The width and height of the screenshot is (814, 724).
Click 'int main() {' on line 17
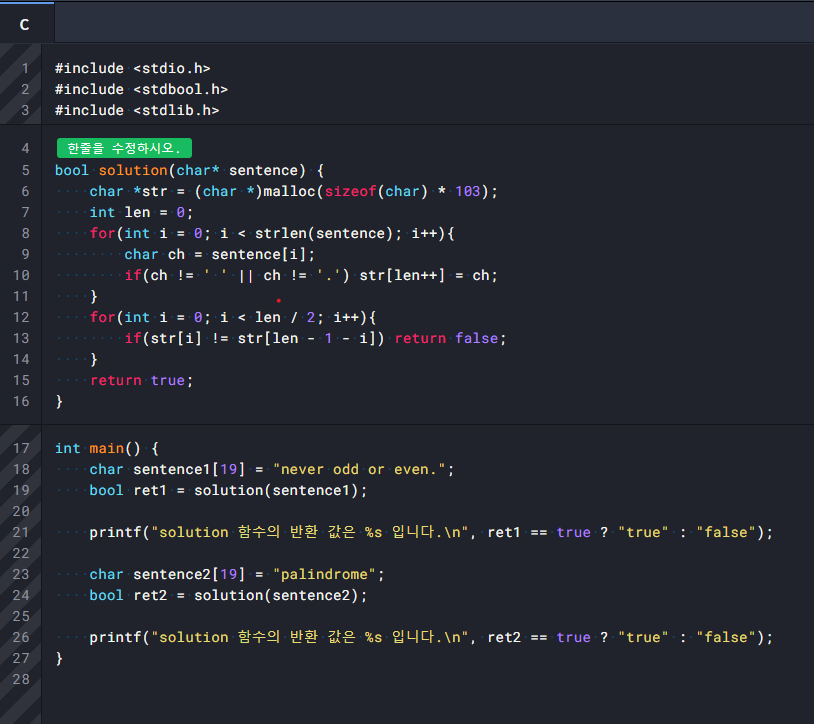106,448
